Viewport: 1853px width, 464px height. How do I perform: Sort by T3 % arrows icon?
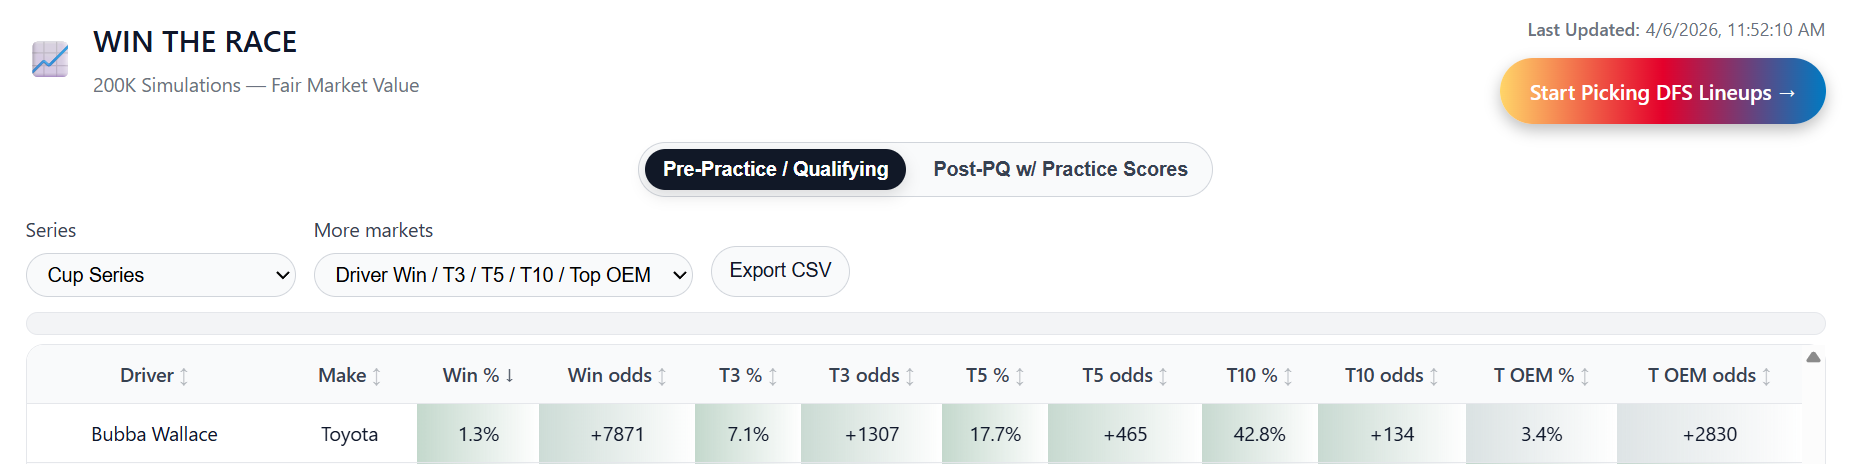773,377
